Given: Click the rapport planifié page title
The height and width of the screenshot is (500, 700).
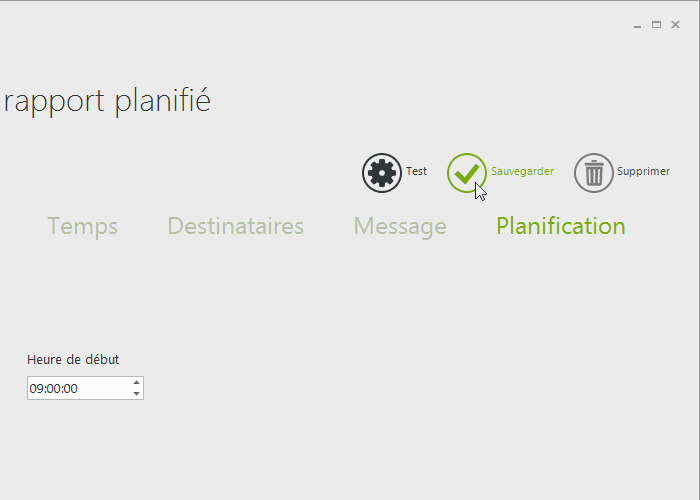Looking at the screenshot, I should [x=107, y=101].
